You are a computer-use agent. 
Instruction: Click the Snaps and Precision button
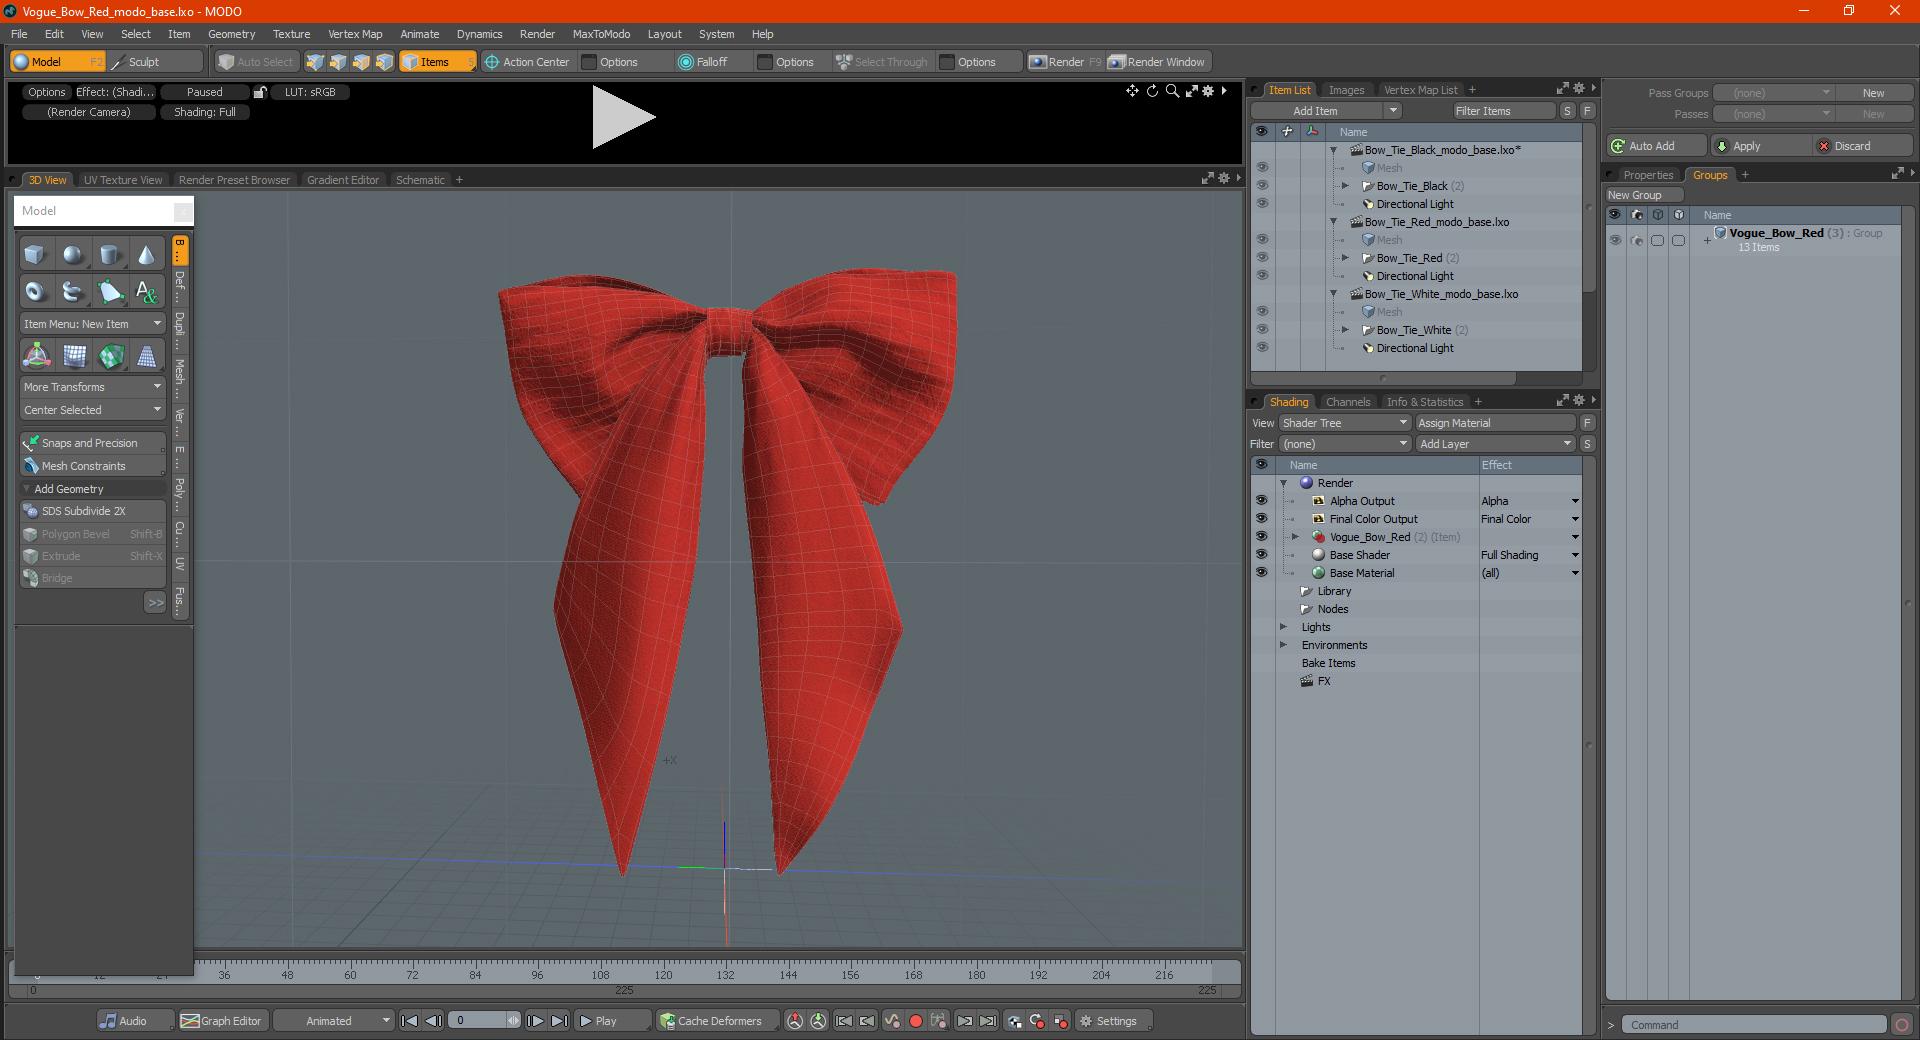(x=93, y=443)
